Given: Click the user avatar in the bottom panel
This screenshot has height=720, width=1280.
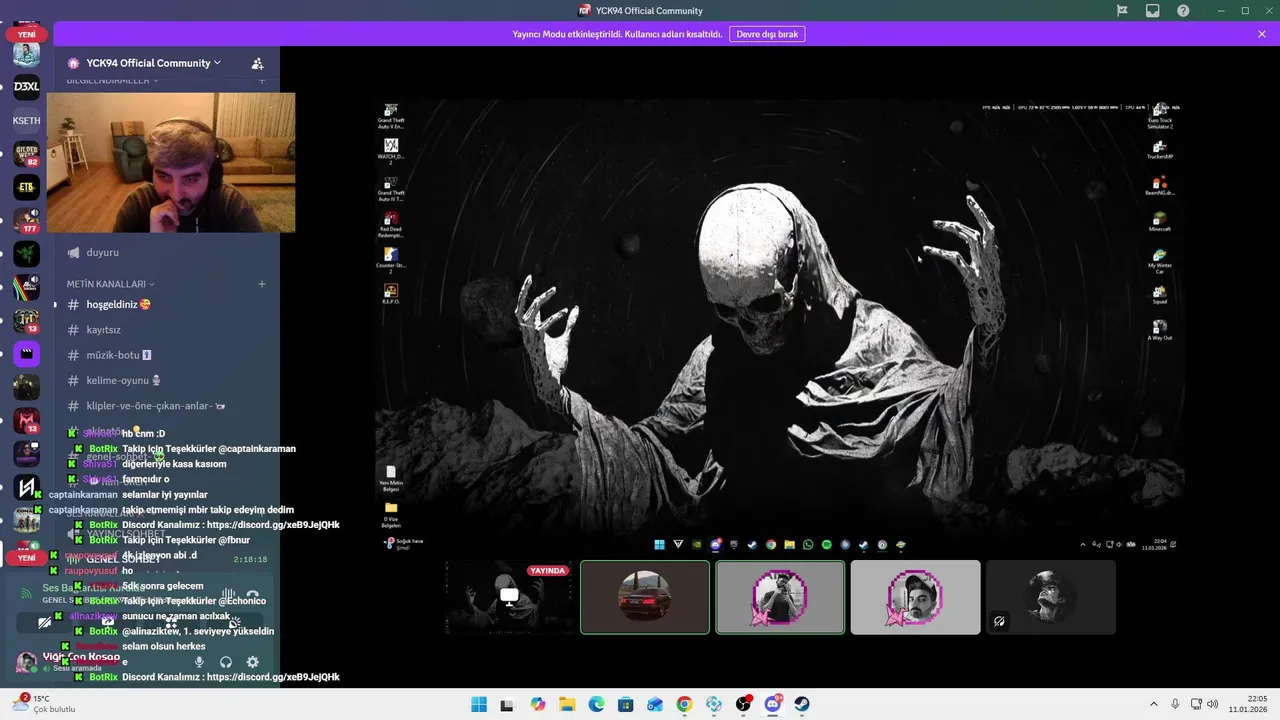Looking at the screenshot, I should pos(27,662).
